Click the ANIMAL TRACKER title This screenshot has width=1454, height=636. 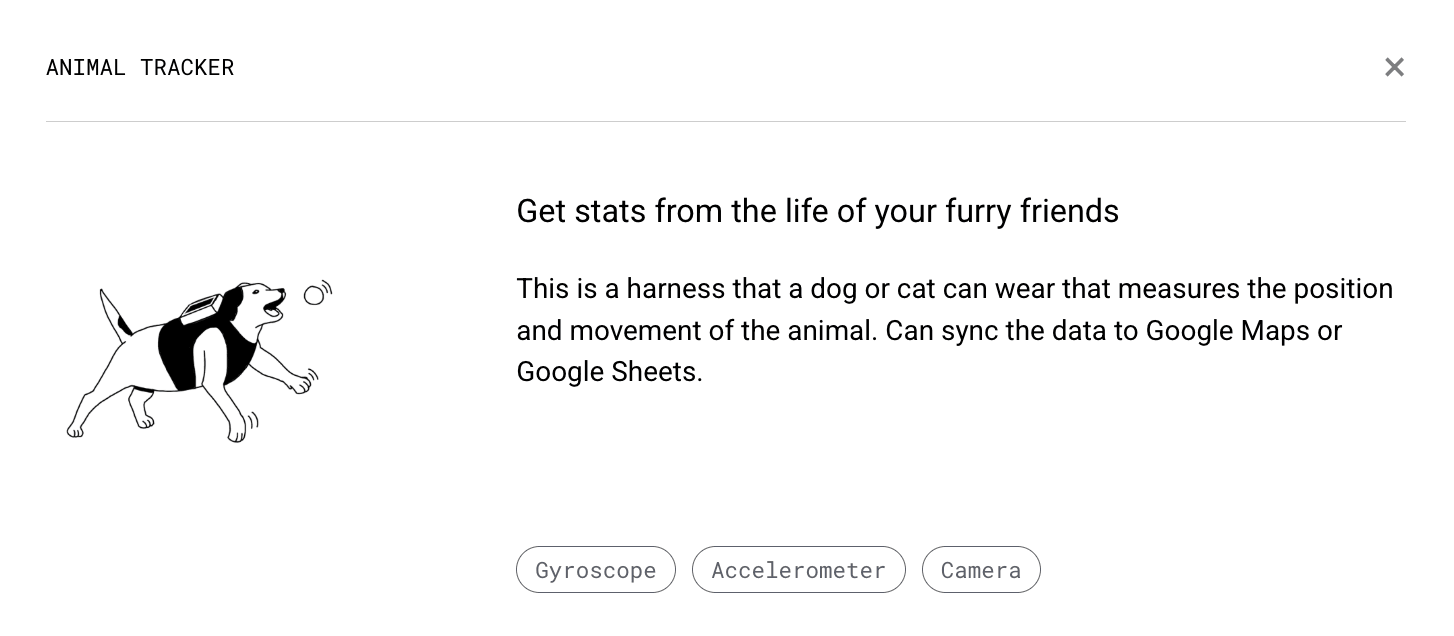point(140,67)
